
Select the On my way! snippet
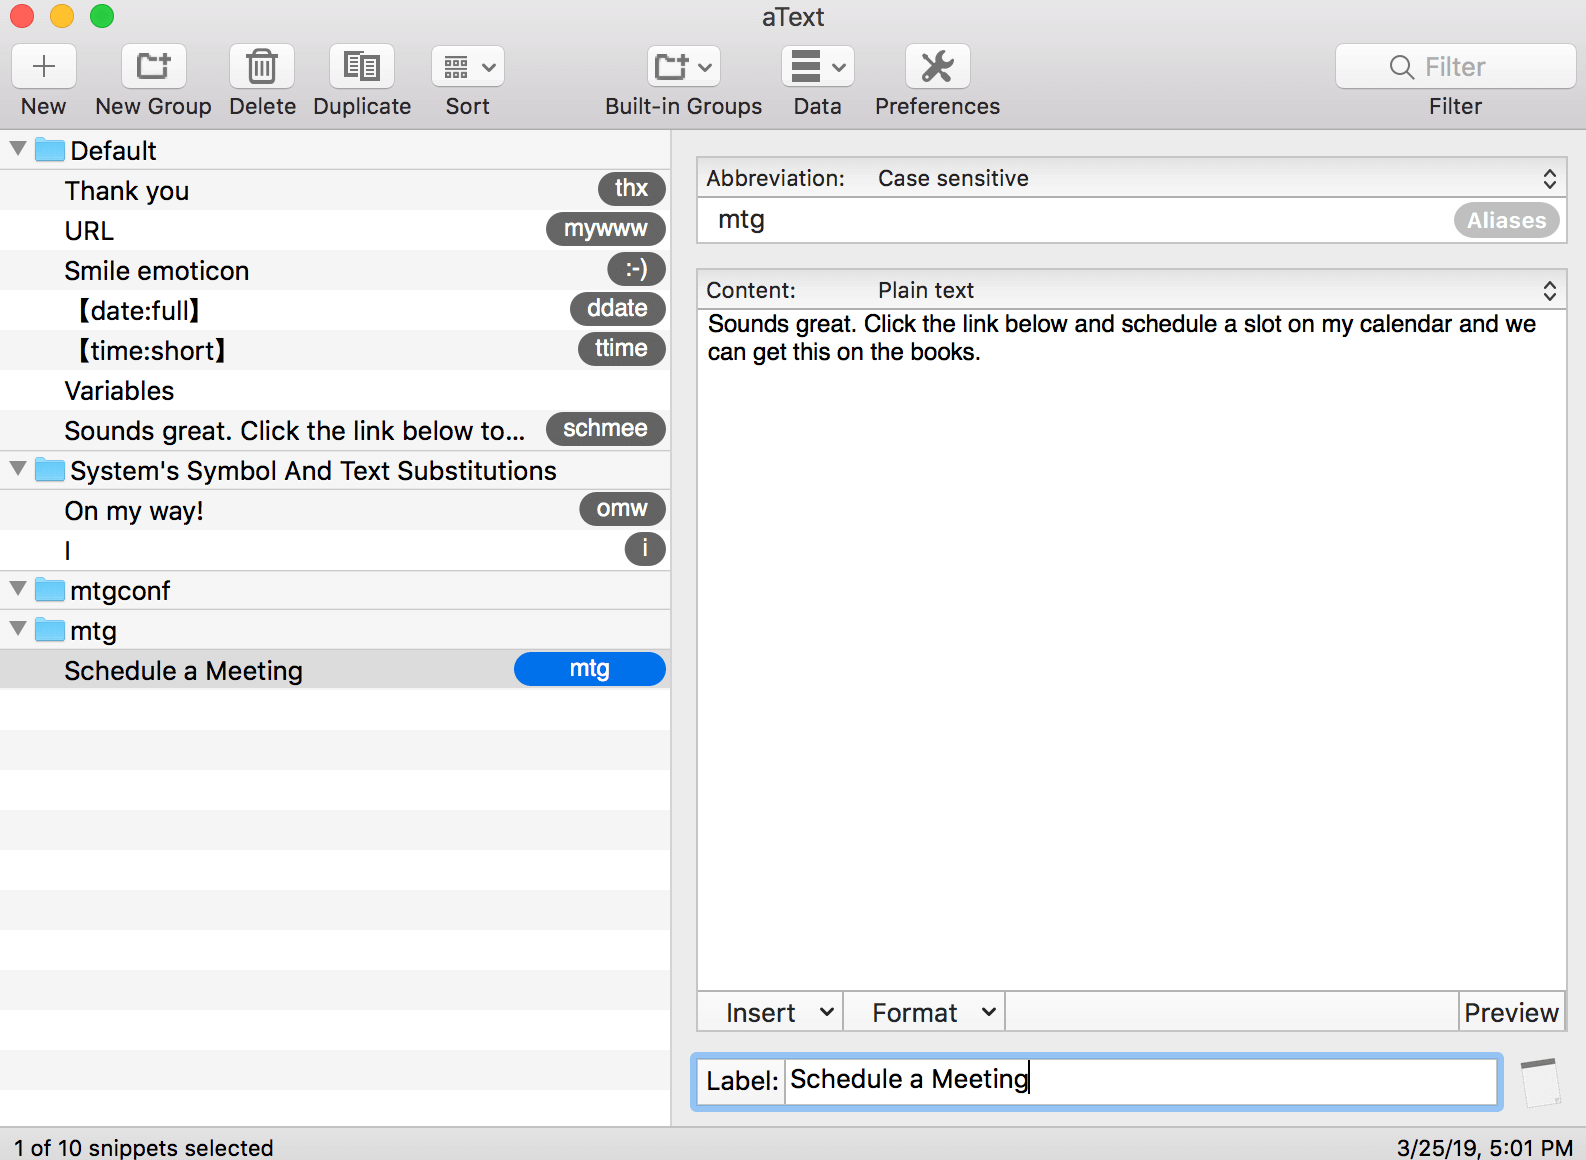pos(335,510)
